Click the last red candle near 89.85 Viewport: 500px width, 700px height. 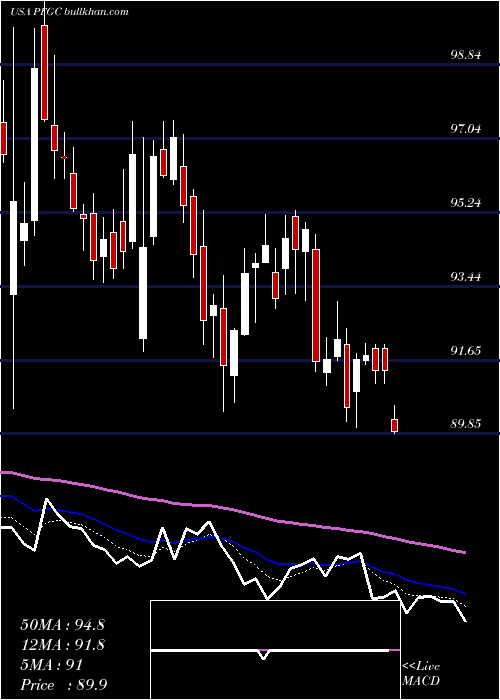[394, 425]
